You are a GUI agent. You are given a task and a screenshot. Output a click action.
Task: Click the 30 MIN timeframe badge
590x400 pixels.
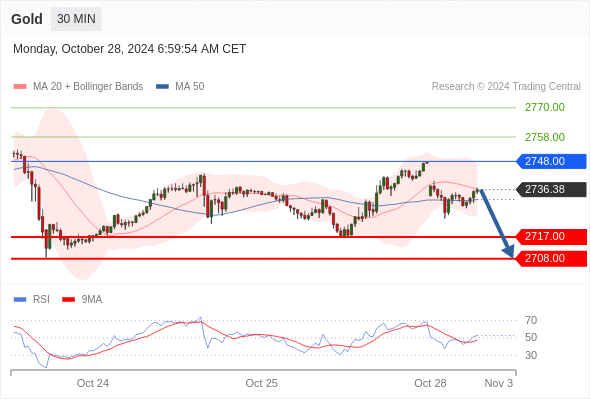[x=76, y=19]
